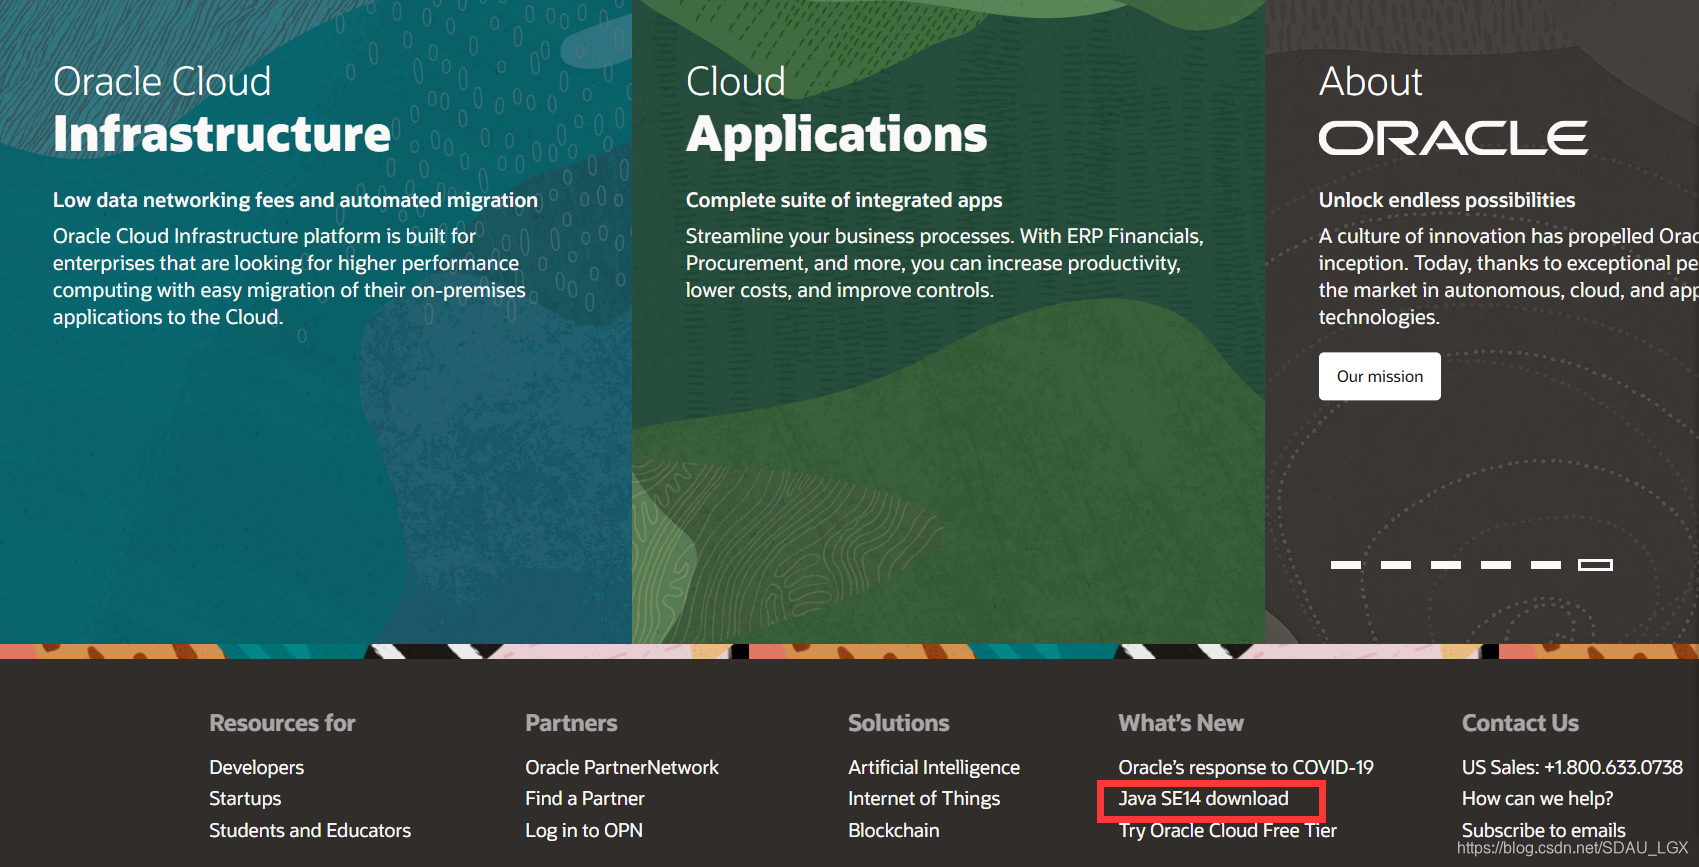Viewport: 1699px width, 867px height.
Task: Call US Sales phone number link
Action: click(x=1572, y=767)
